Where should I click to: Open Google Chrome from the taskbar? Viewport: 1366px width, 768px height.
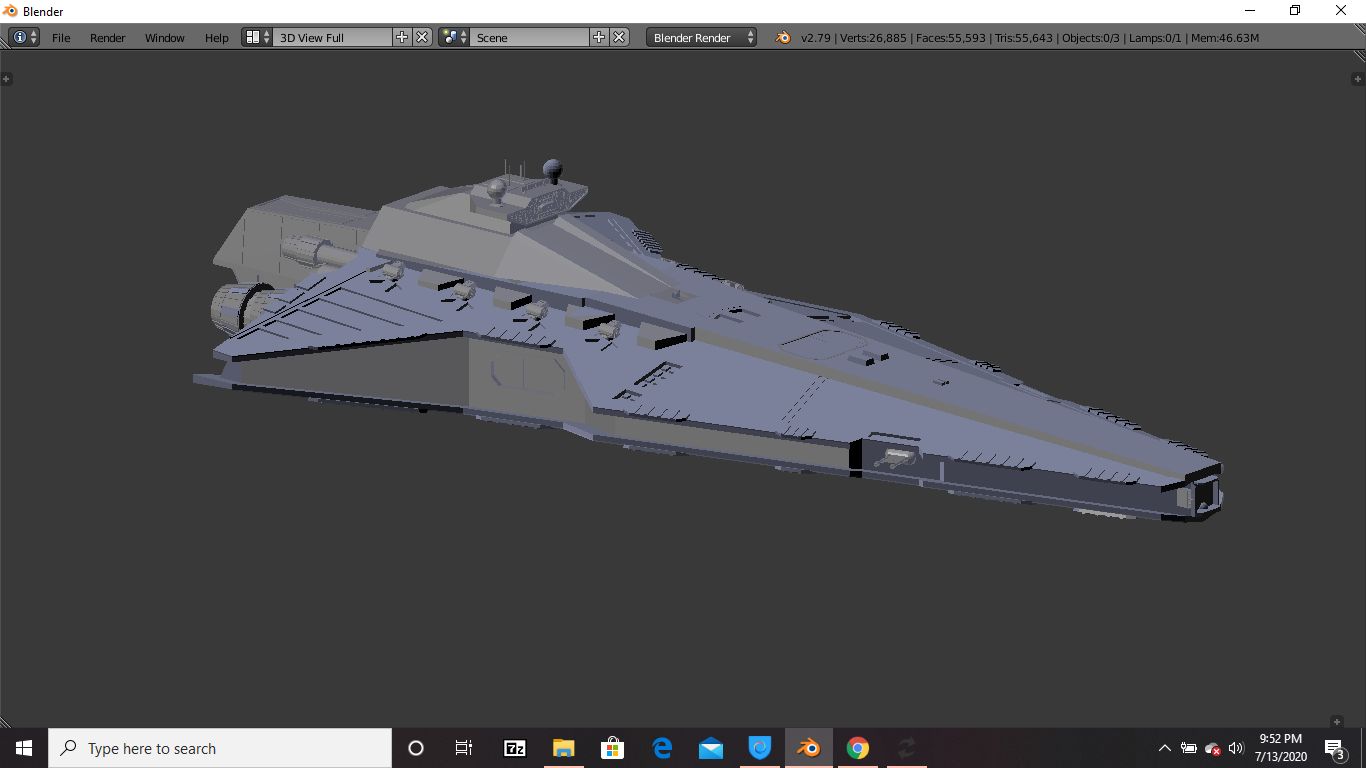(x=857, y=747)
